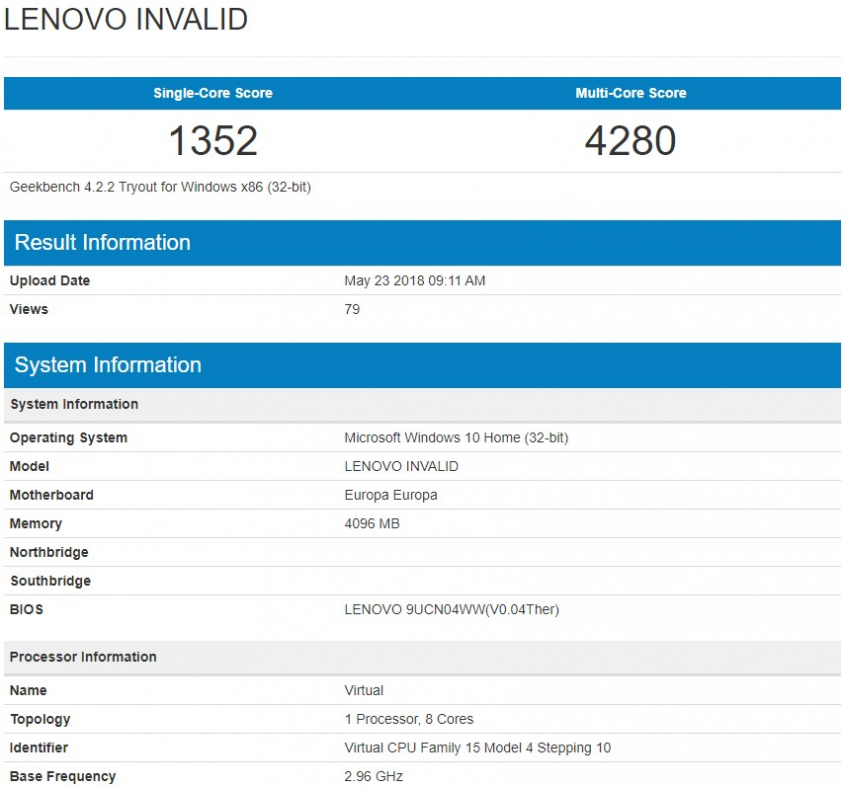Click the single-core score value 1352
The width and height of the screenshot is (843, 787).
[212, 141]
